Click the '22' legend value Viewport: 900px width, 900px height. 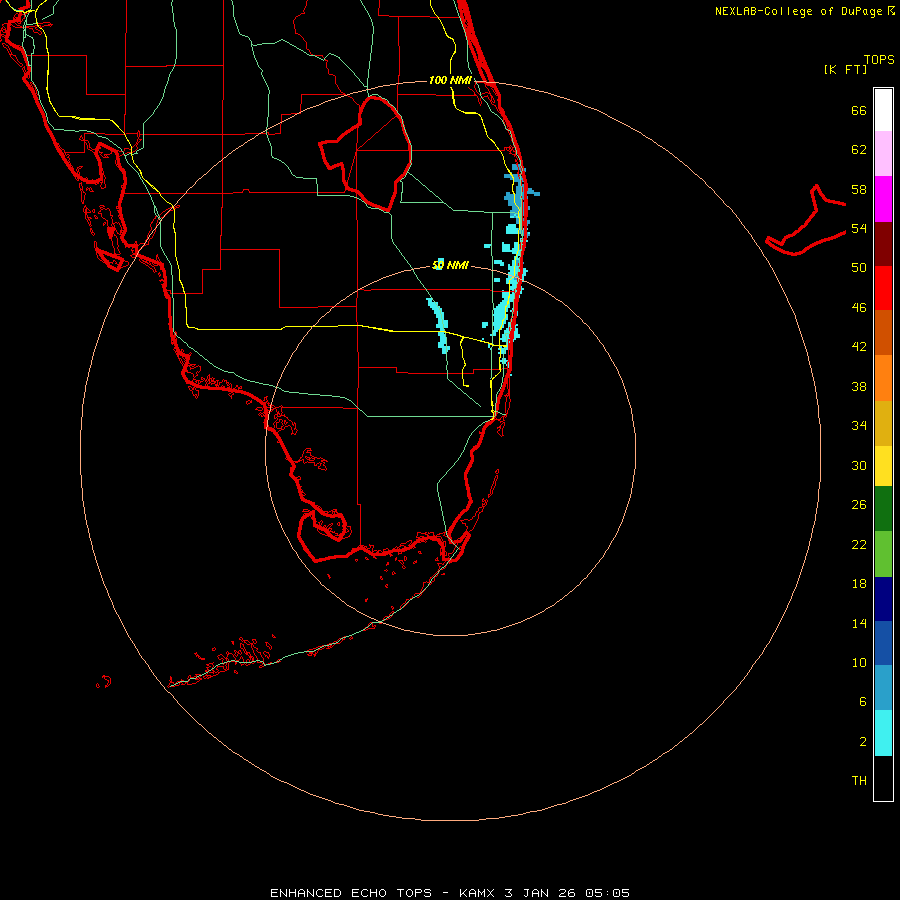pyautogui.click(x=859, y=544)
